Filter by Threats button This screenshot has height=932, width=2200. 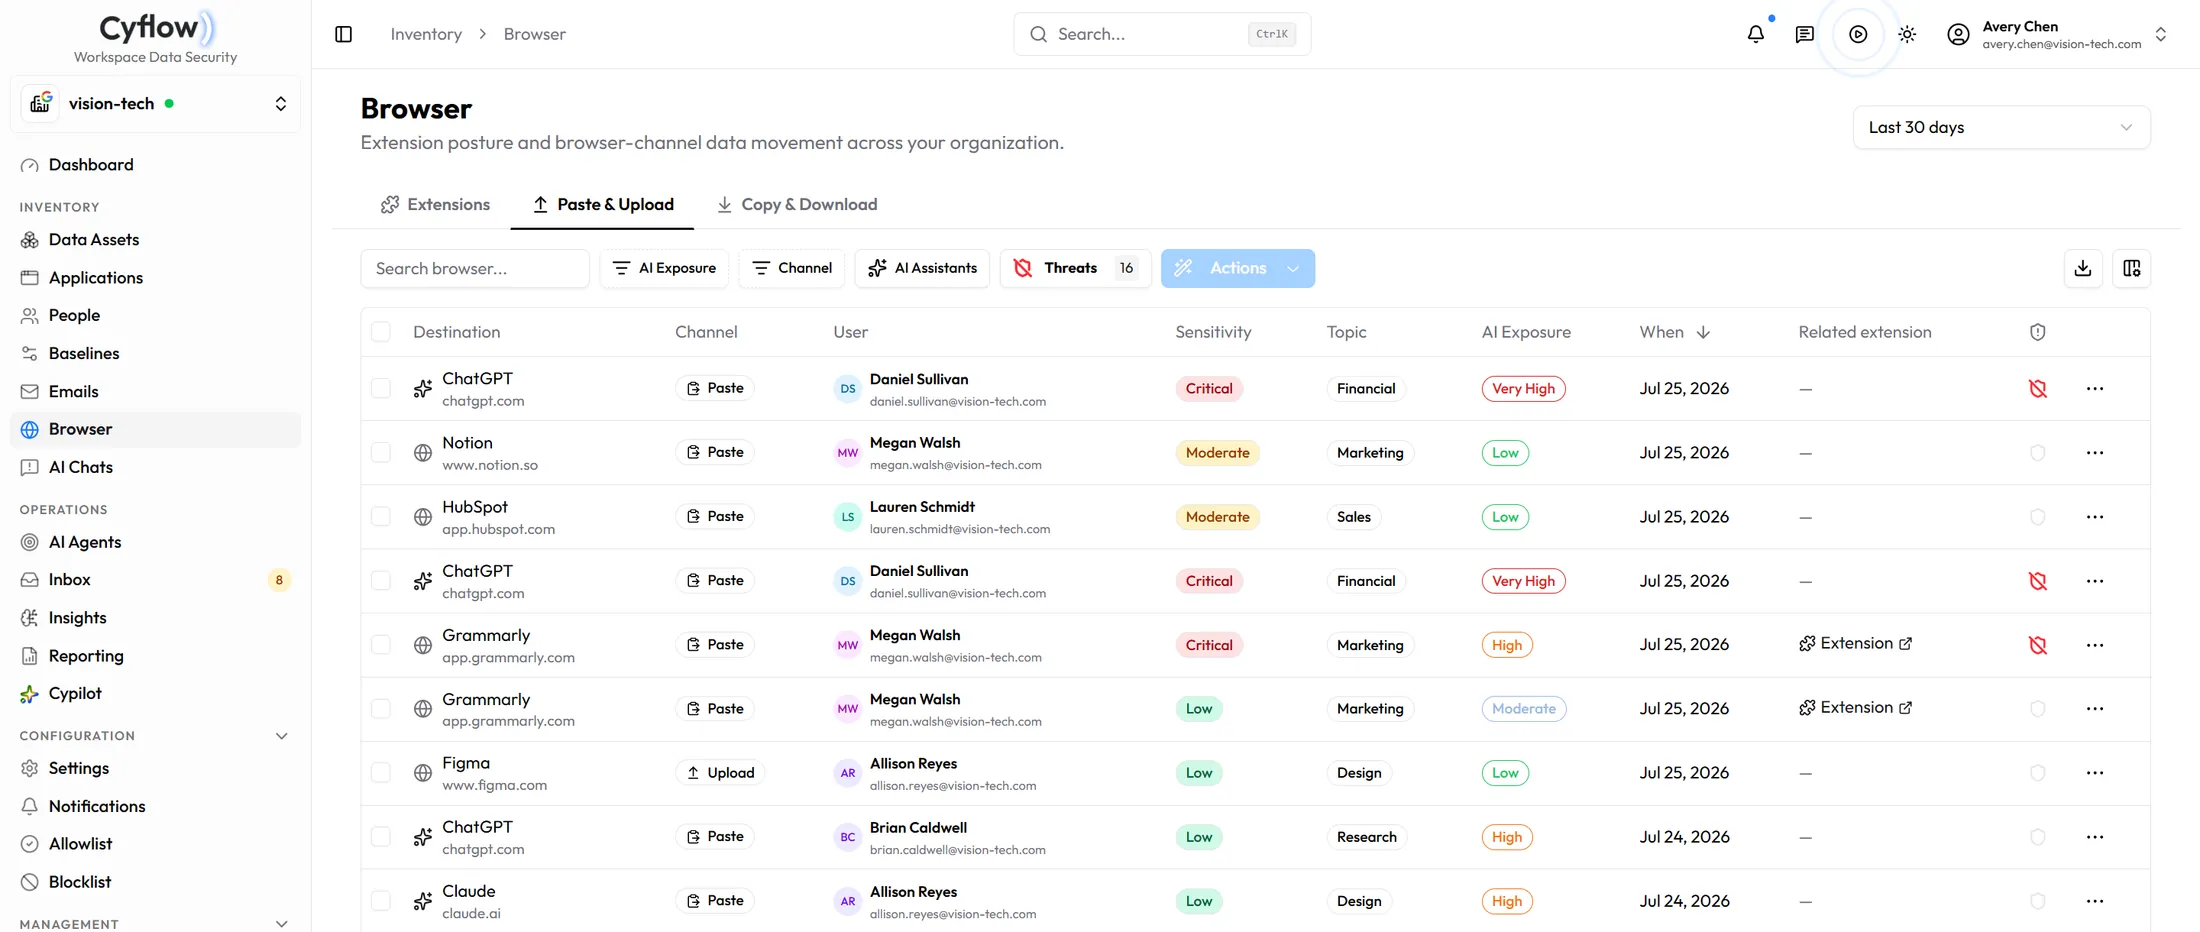point(1075,268)
